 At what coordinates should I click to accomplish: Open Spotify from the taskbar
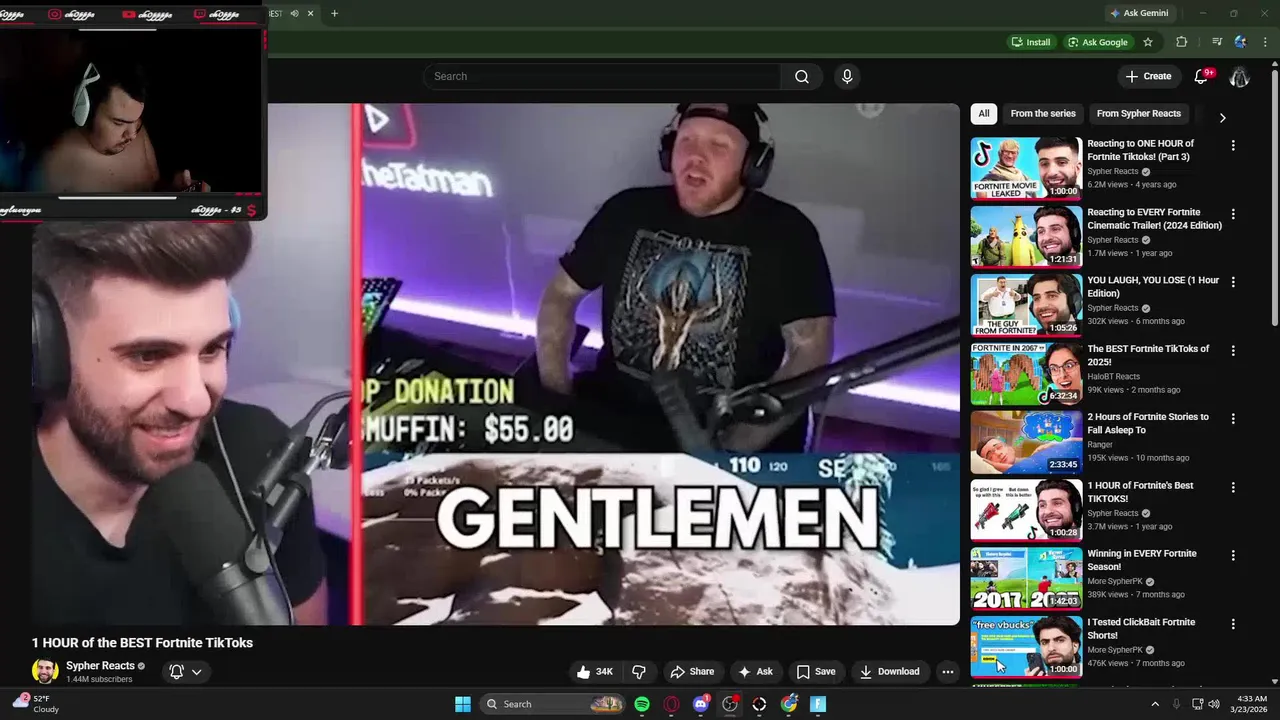[642, 704]
